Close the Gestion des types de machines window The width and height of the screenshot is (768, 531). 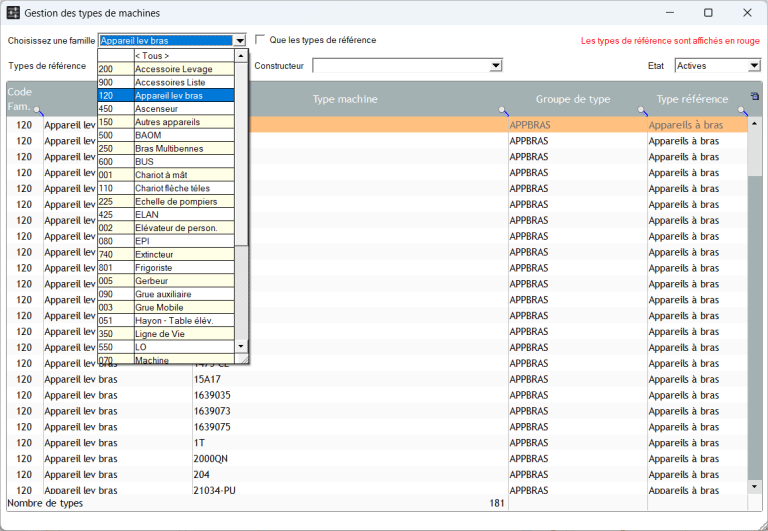click(747, 13)
